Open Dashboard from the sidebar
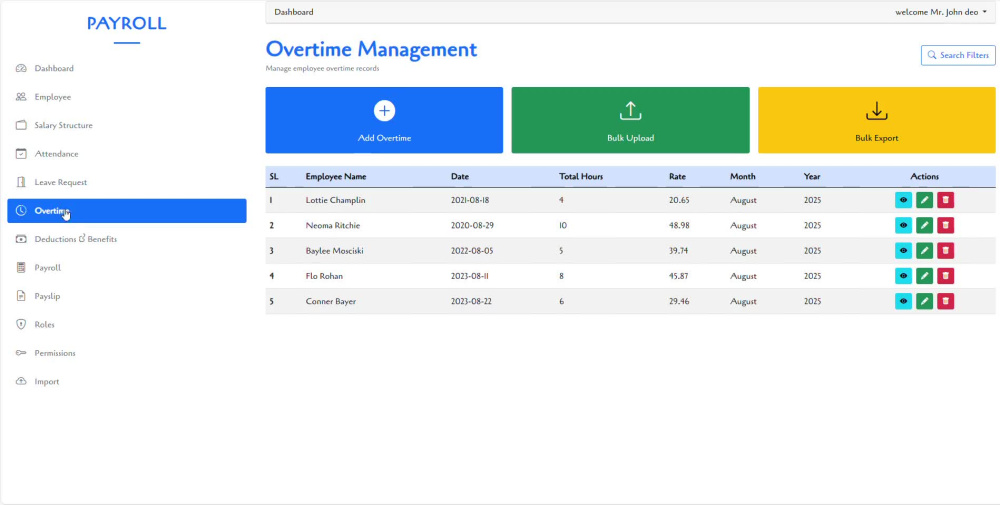The width and height of the screenshot is (1000, 505). (x=126, y=68)
